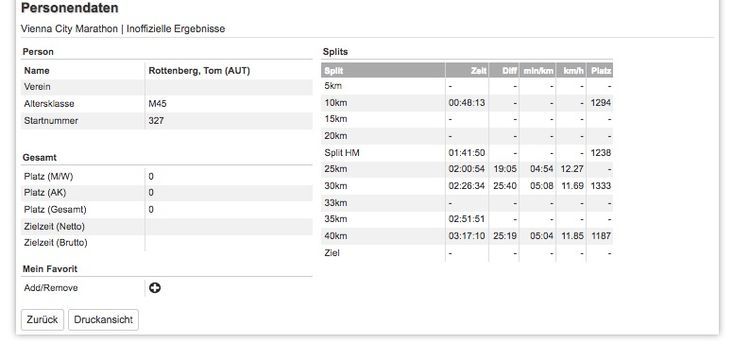
Task: Select the Split column header
Action: pyautogui.click(x=383, y=71)
